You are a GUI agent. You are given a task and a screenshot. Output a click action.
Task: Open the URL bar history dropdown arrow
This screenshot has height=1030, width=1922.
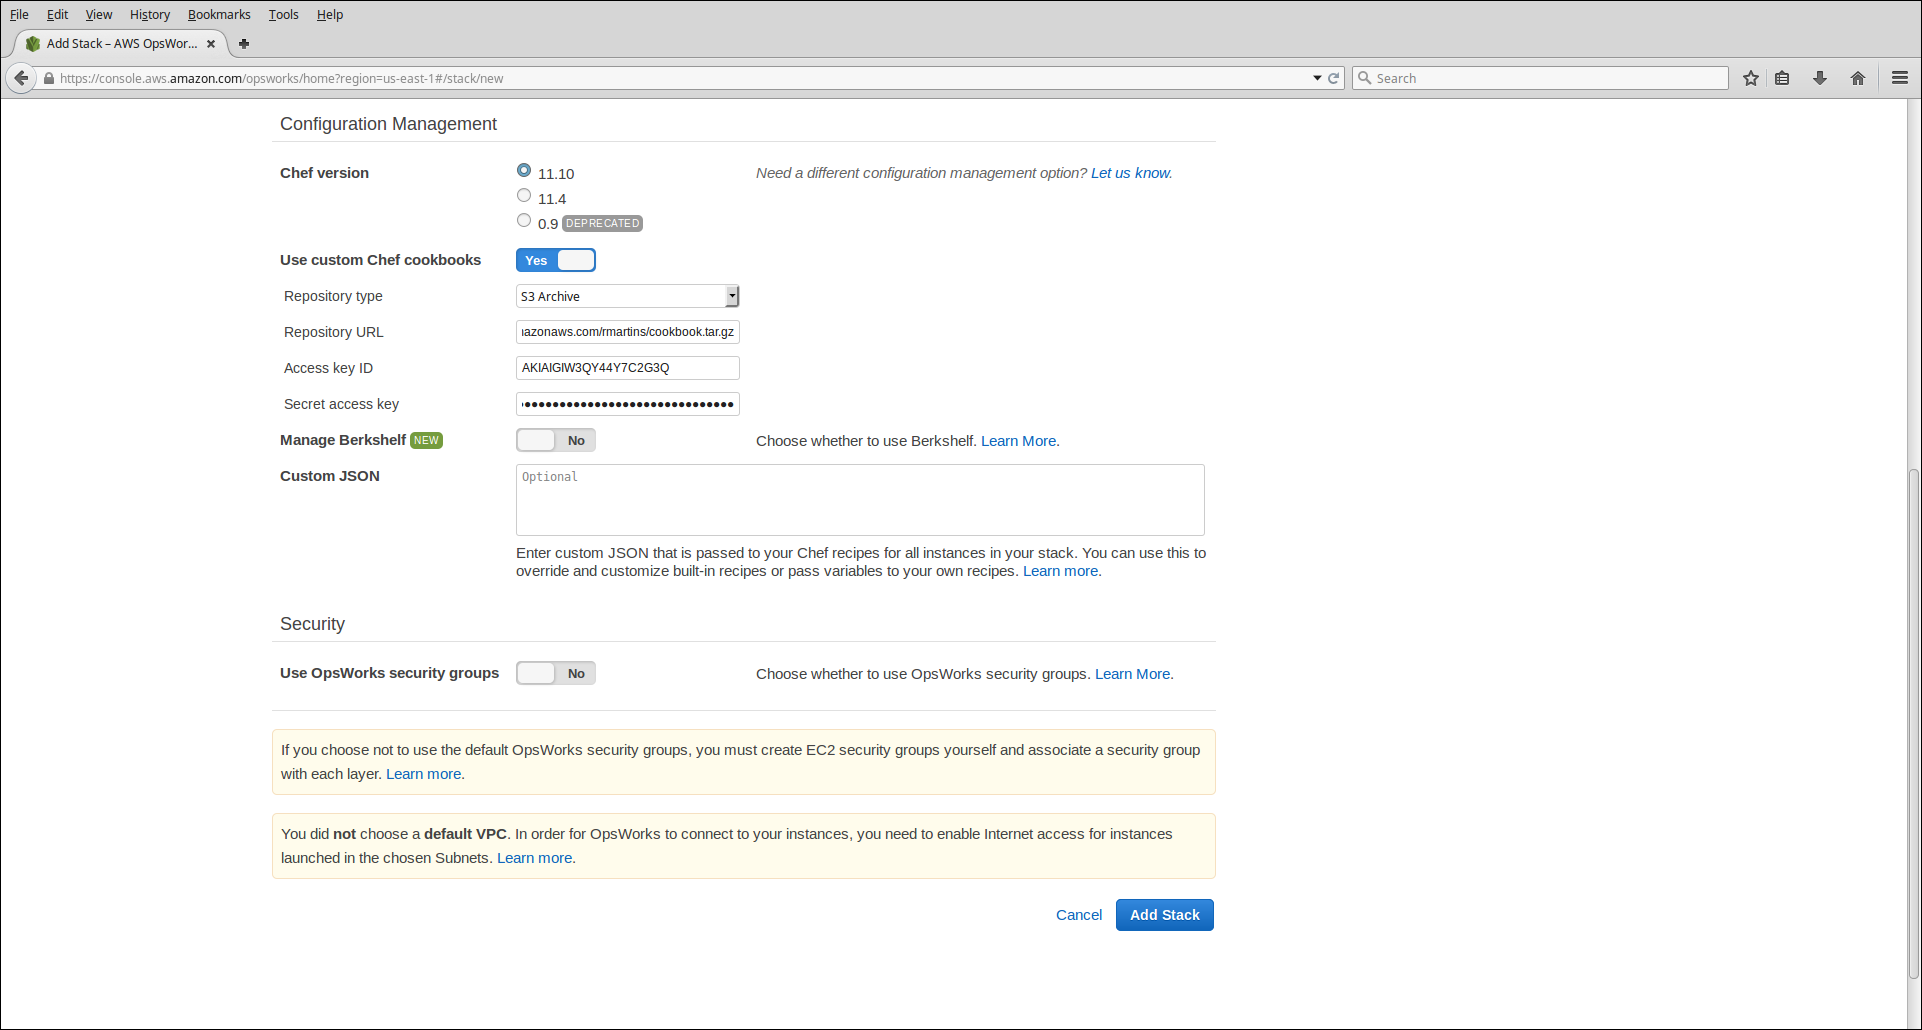(x=1317, y=78)
